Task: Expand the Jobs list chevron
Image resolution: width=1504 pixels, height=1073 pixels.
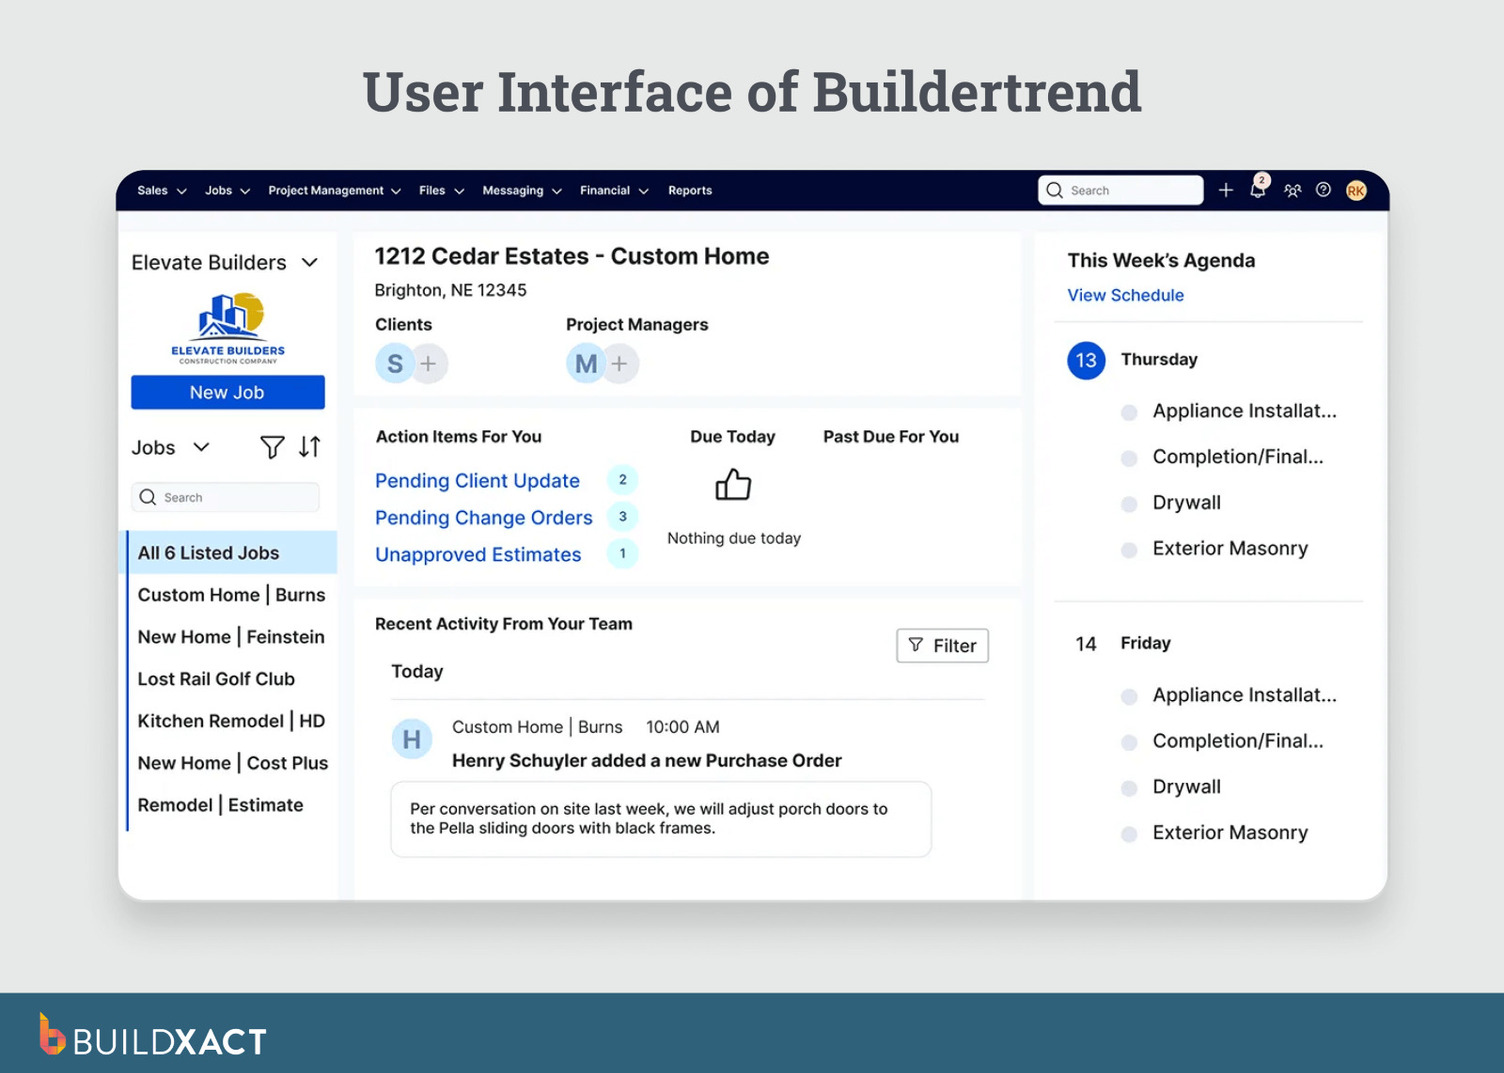Action: [203, 447]
